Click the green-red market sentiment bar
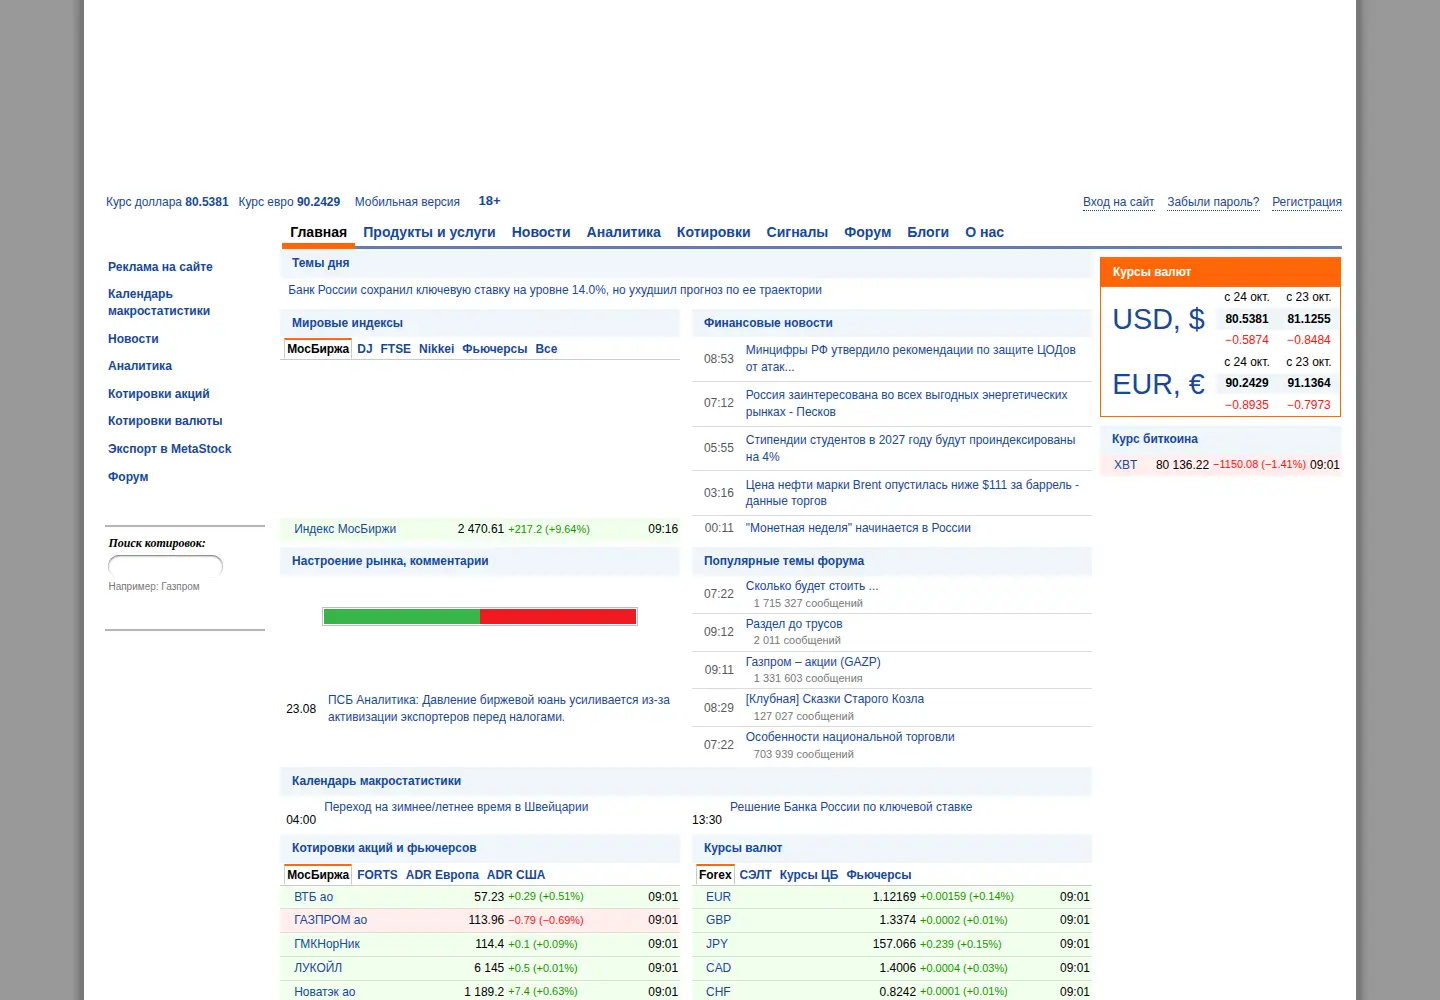 (480, 617)
